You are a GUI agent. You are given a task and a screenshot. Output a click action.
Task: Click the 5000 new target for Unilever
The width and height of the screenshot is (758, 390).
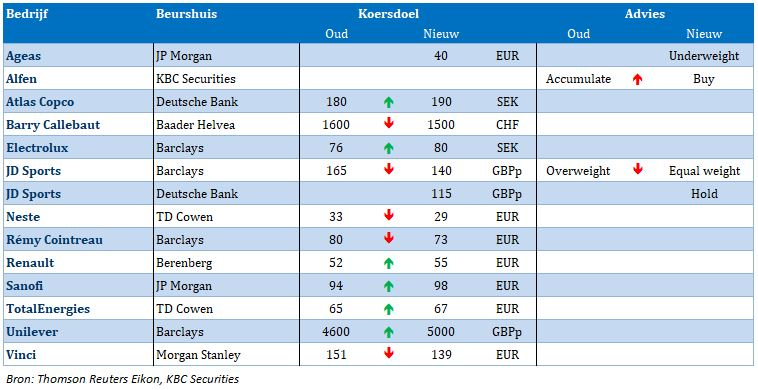(x=441, y=332)
